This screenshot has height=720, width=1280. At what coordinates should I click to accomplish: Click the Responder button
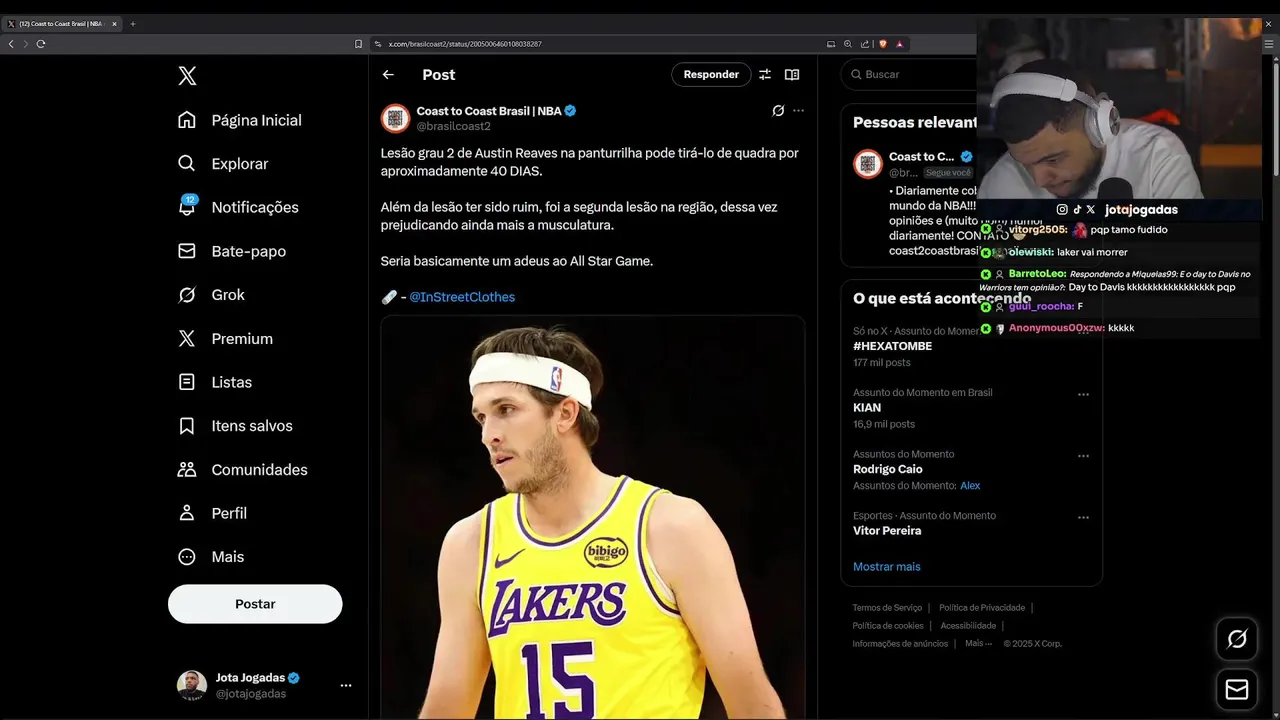711,75
